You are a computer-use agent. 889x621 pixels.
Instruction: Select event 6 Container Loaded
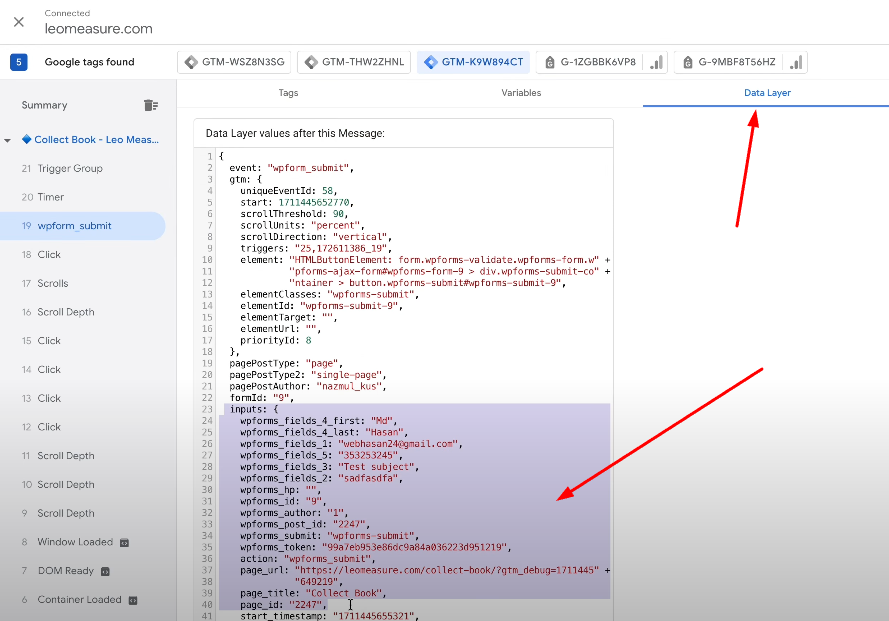83,599
